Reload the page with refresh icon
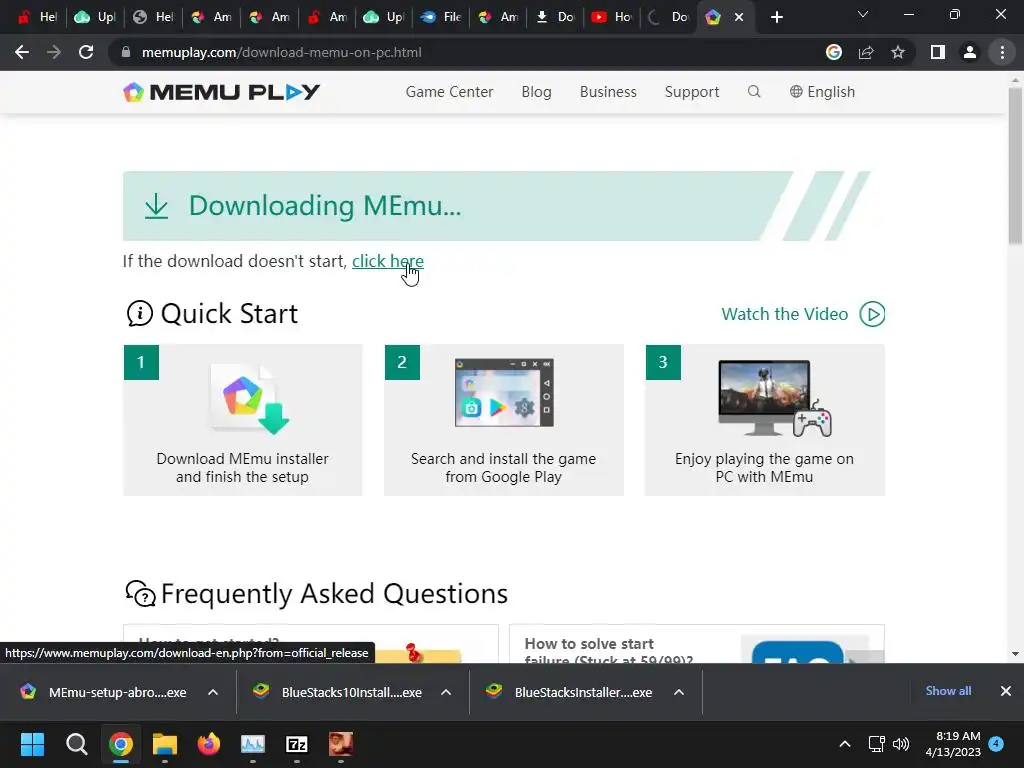The height and width of the screenshot is (768, 1024). (x=86, y=52)
